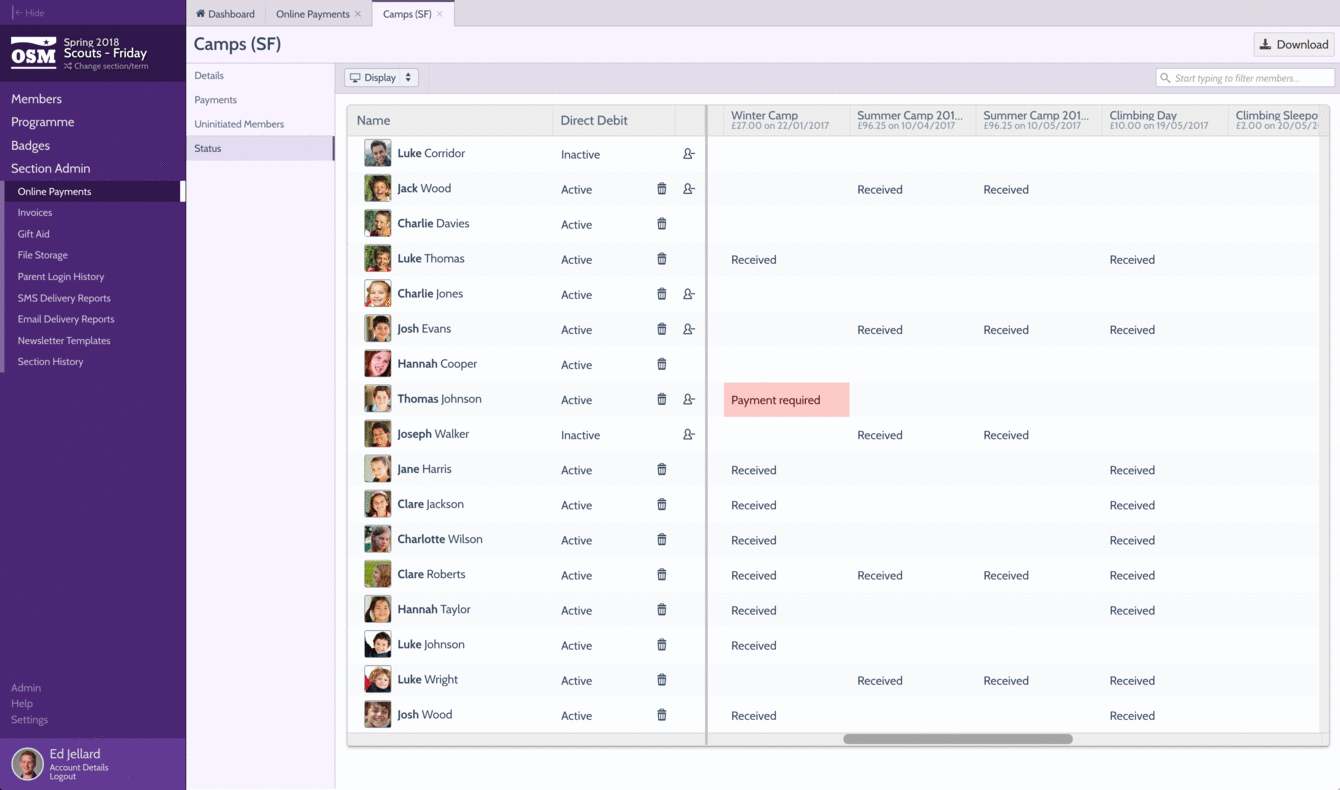Click add-user icon for Luke Corridor
Image resolution: width=1340 pixels, height=790 pixels.
(689, 154)
